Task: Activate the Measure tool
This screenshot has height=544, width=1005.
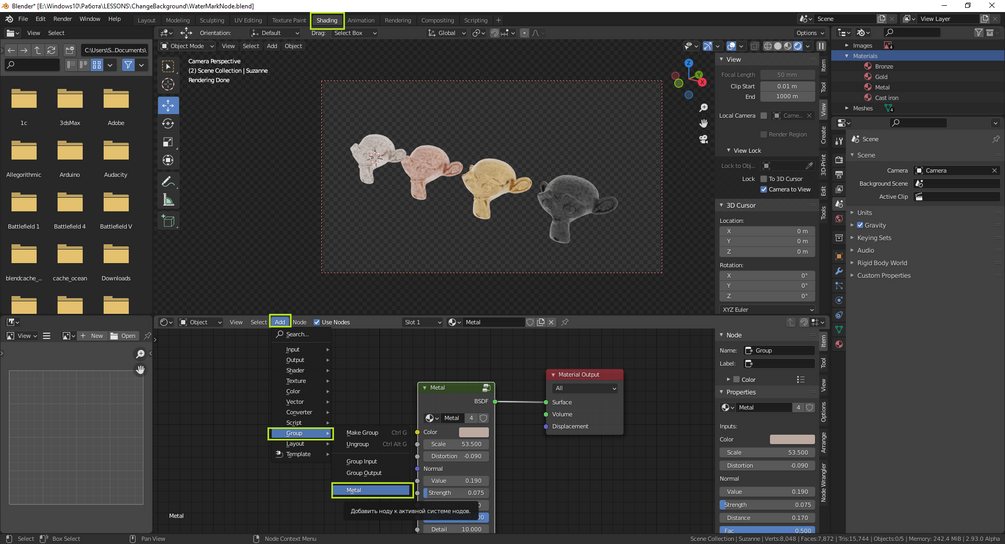Action: [168, 200]
